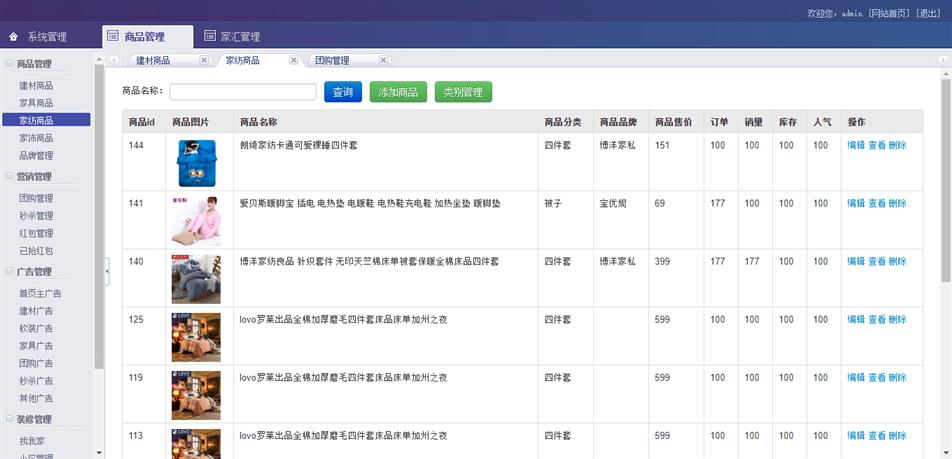Click 删除 for product 144
952x459 pixels.
click(897, 145)
